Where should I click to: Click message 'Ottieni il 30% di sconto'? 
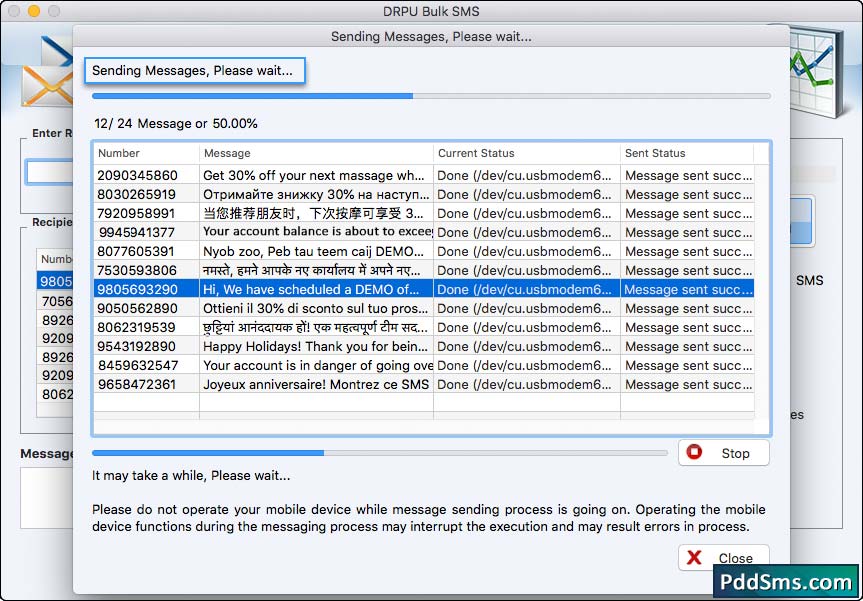point(316,308)
